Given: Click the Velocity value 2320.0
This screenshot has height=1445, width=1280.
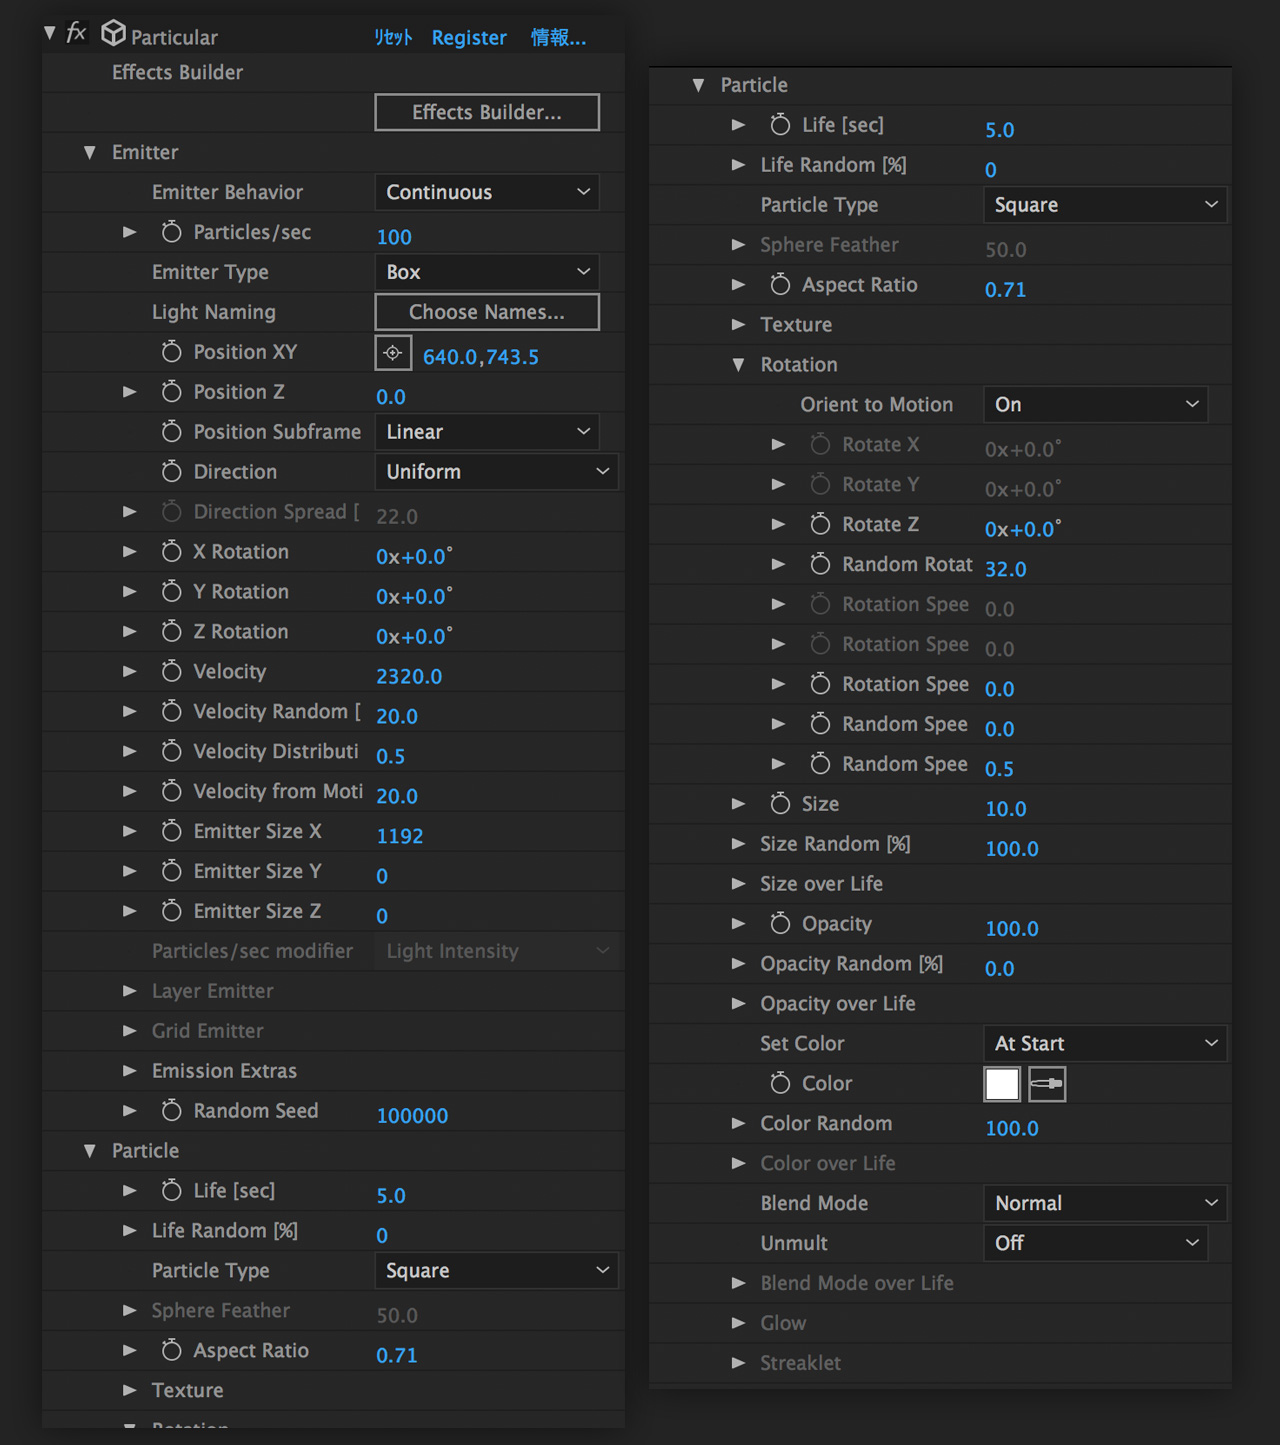Looking at the screenshot, I should [409, 677].
